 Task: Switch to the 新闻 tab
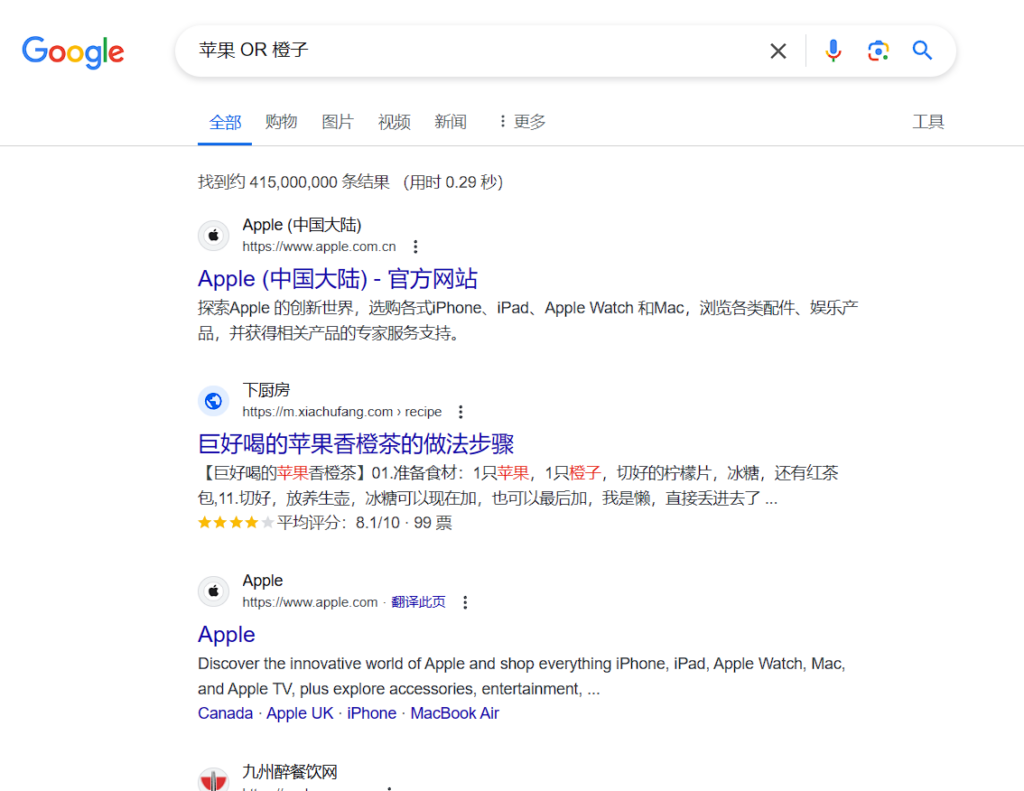click(x=450, y=121)
